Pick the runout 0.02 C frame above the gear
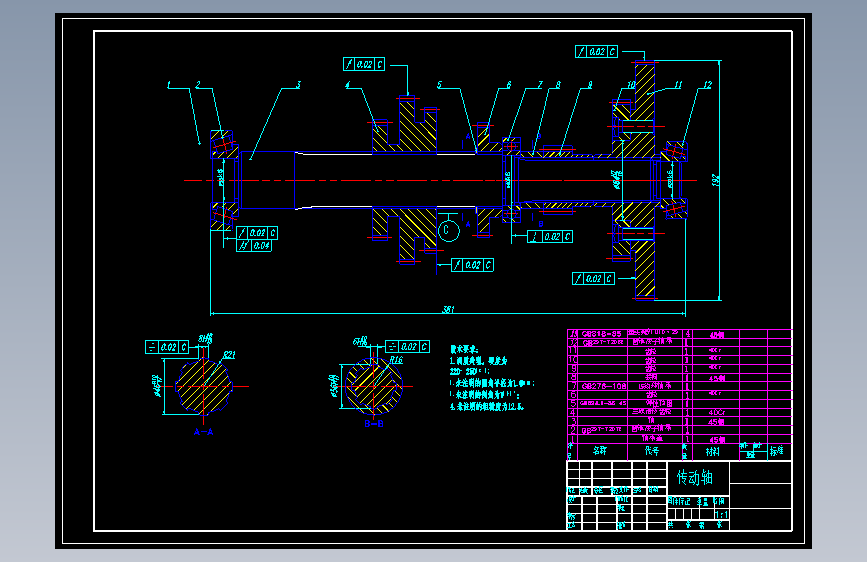 tap(364, 64)
